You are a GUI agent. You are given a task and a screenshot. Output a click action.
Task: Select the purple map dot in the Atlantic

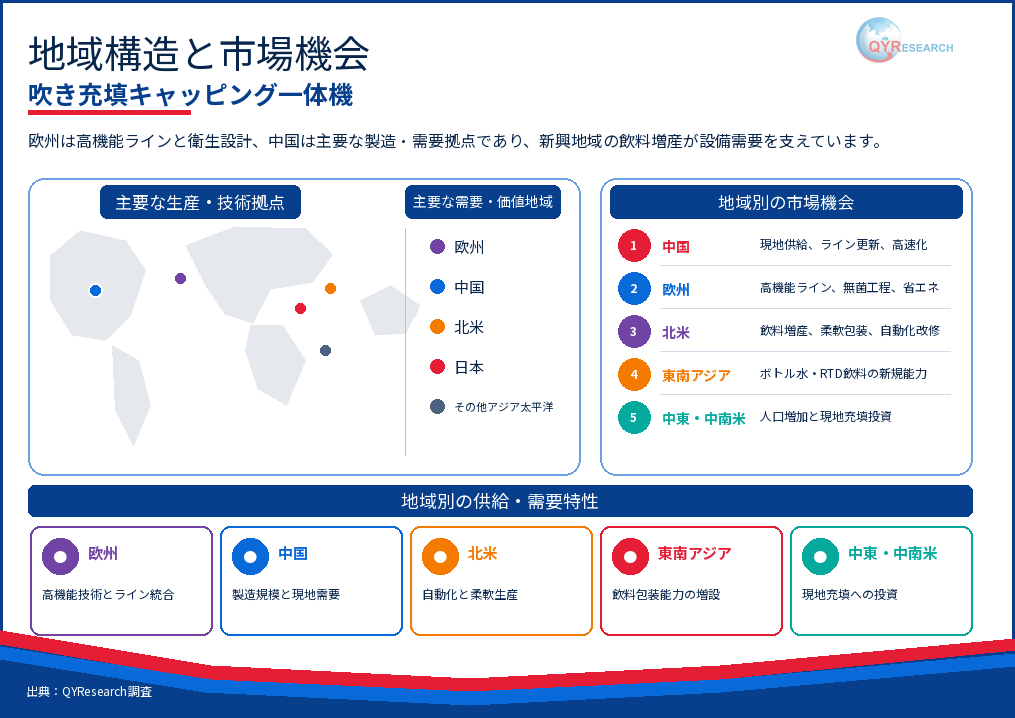181,278
